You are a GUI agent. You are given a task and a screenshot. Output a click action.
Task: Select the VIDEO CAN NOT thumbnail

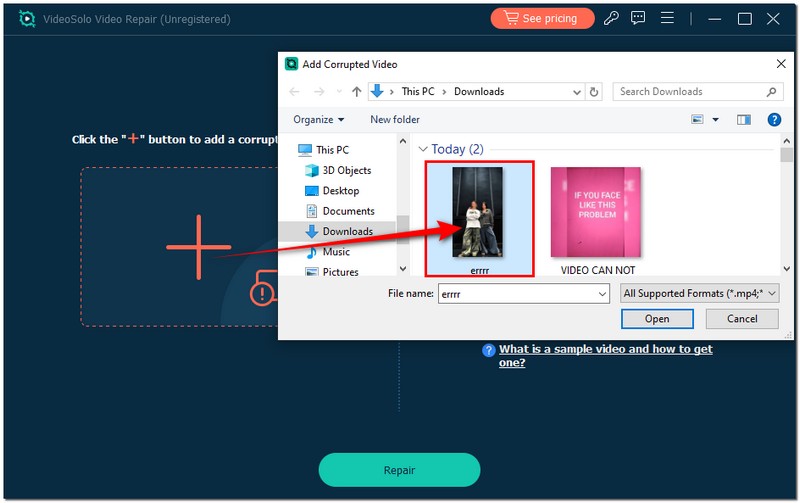596,212
